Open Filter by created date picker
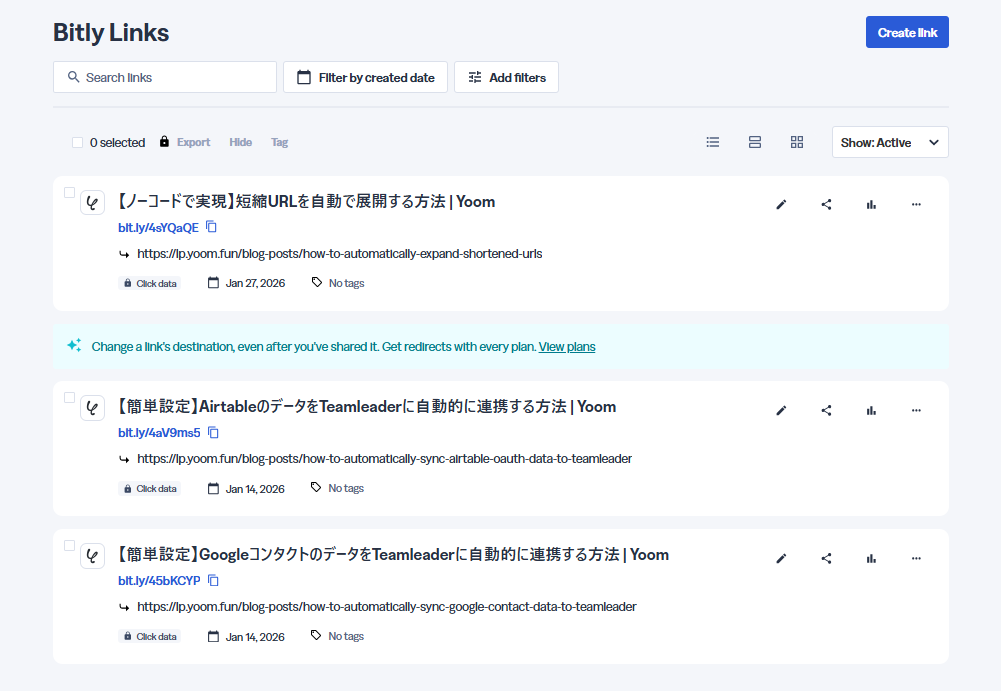Screen dimensions: 1001x691 (365, 77)
